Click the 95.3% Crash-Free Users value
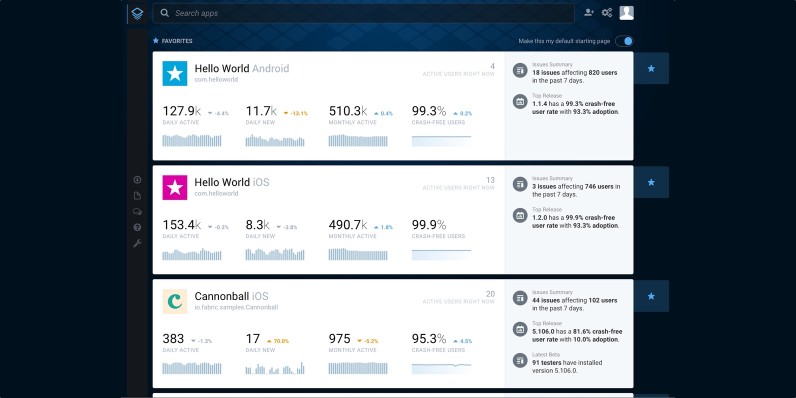Screen dimensions: 796x398 coord(429,339)
